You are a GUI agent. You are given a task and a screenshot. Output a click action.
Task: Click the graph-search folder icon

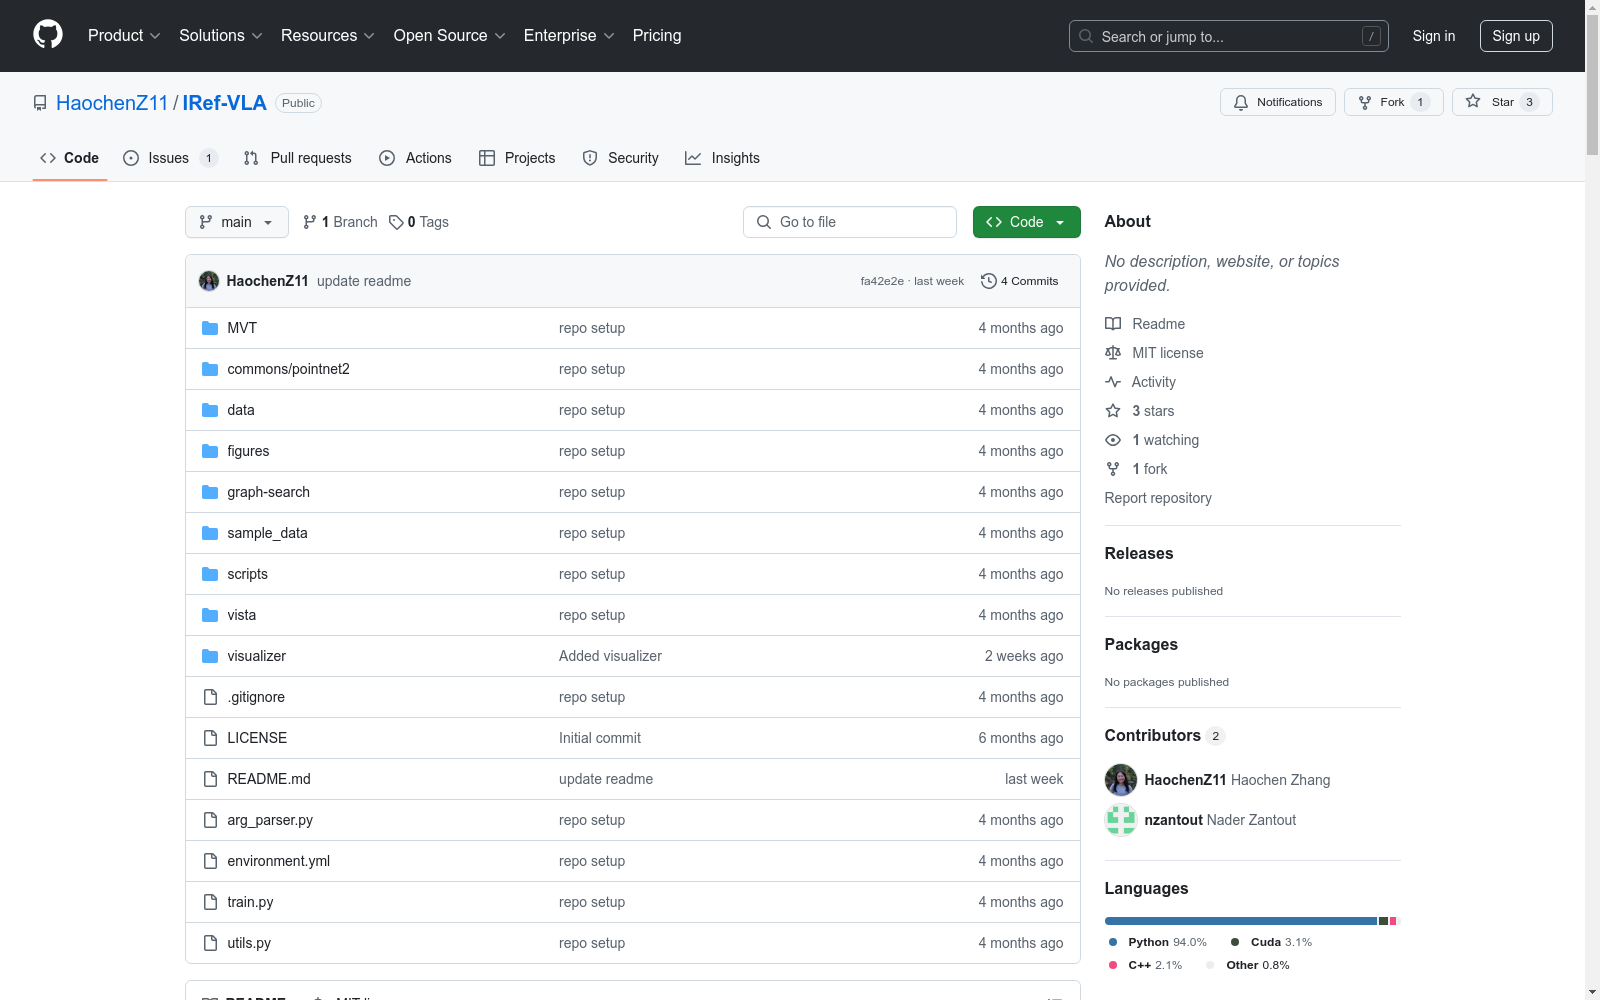(x=210, y=492)
